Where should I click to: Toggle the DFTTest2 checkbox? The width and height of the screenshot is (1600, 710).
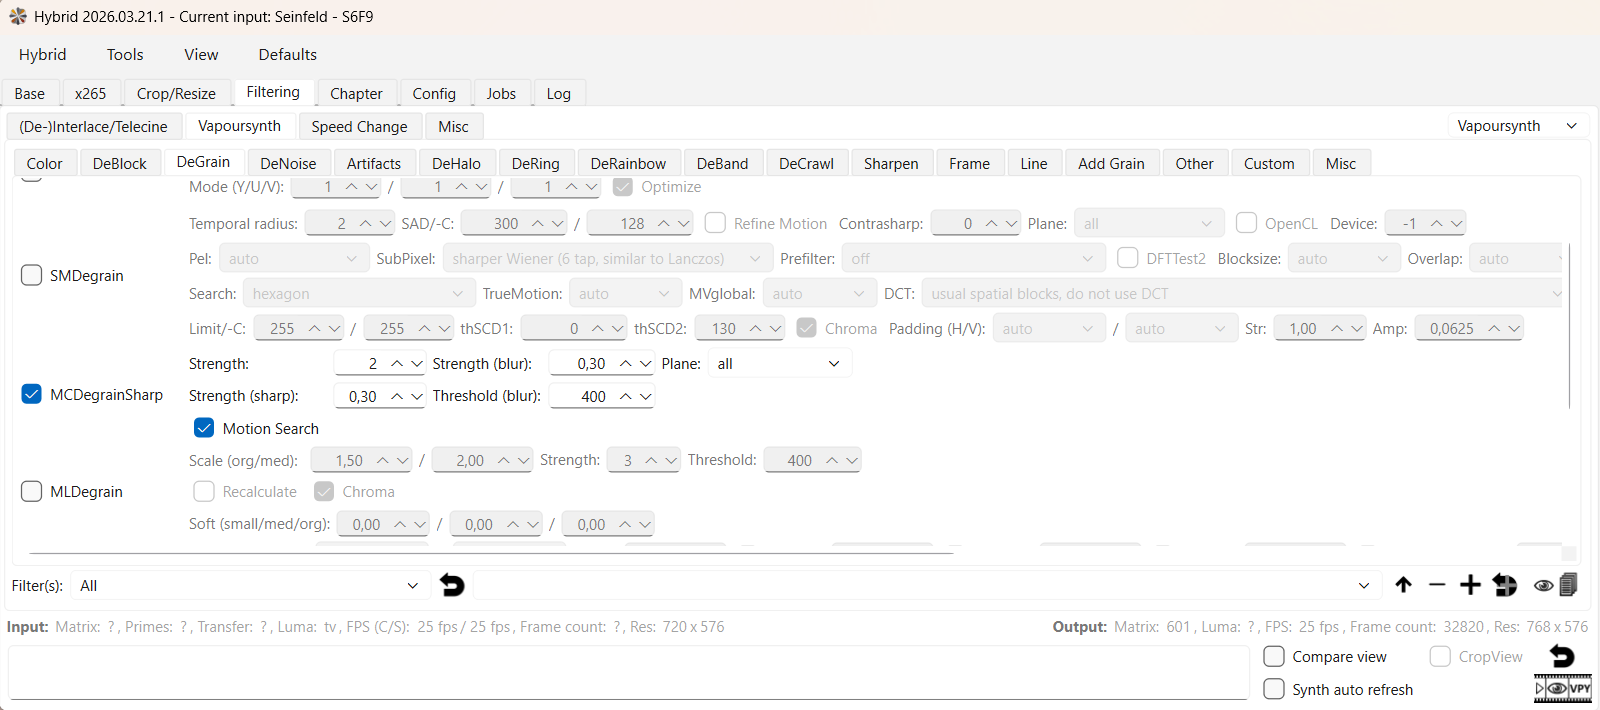click(1128, 258)
